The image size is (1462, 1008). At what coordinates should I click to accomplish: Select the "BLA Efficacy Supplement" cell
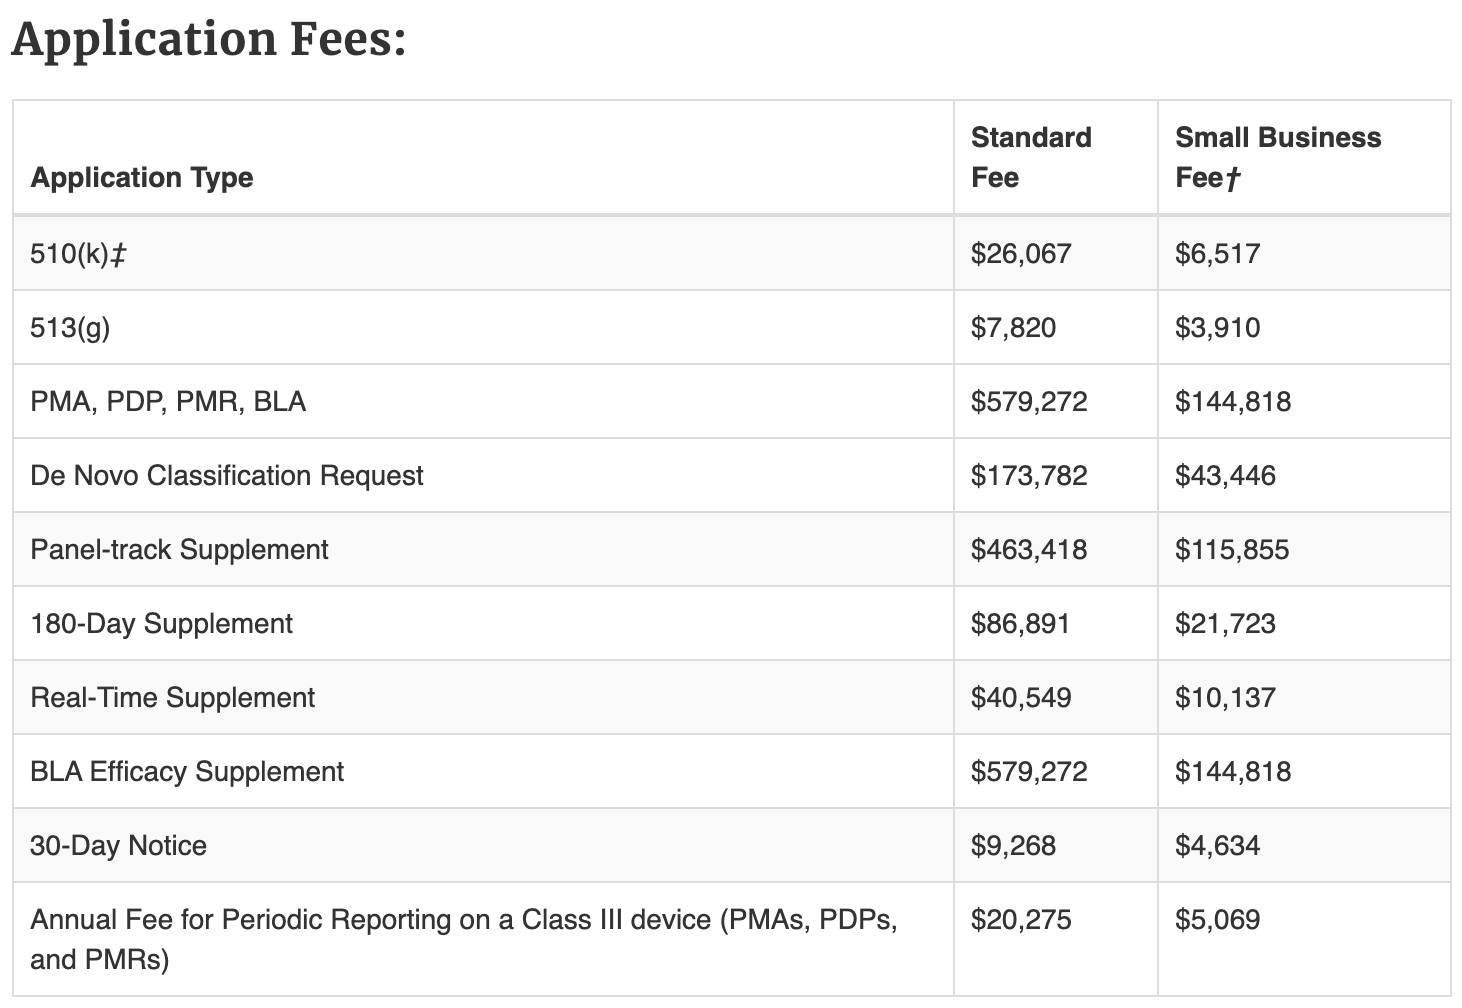point(187,772)
